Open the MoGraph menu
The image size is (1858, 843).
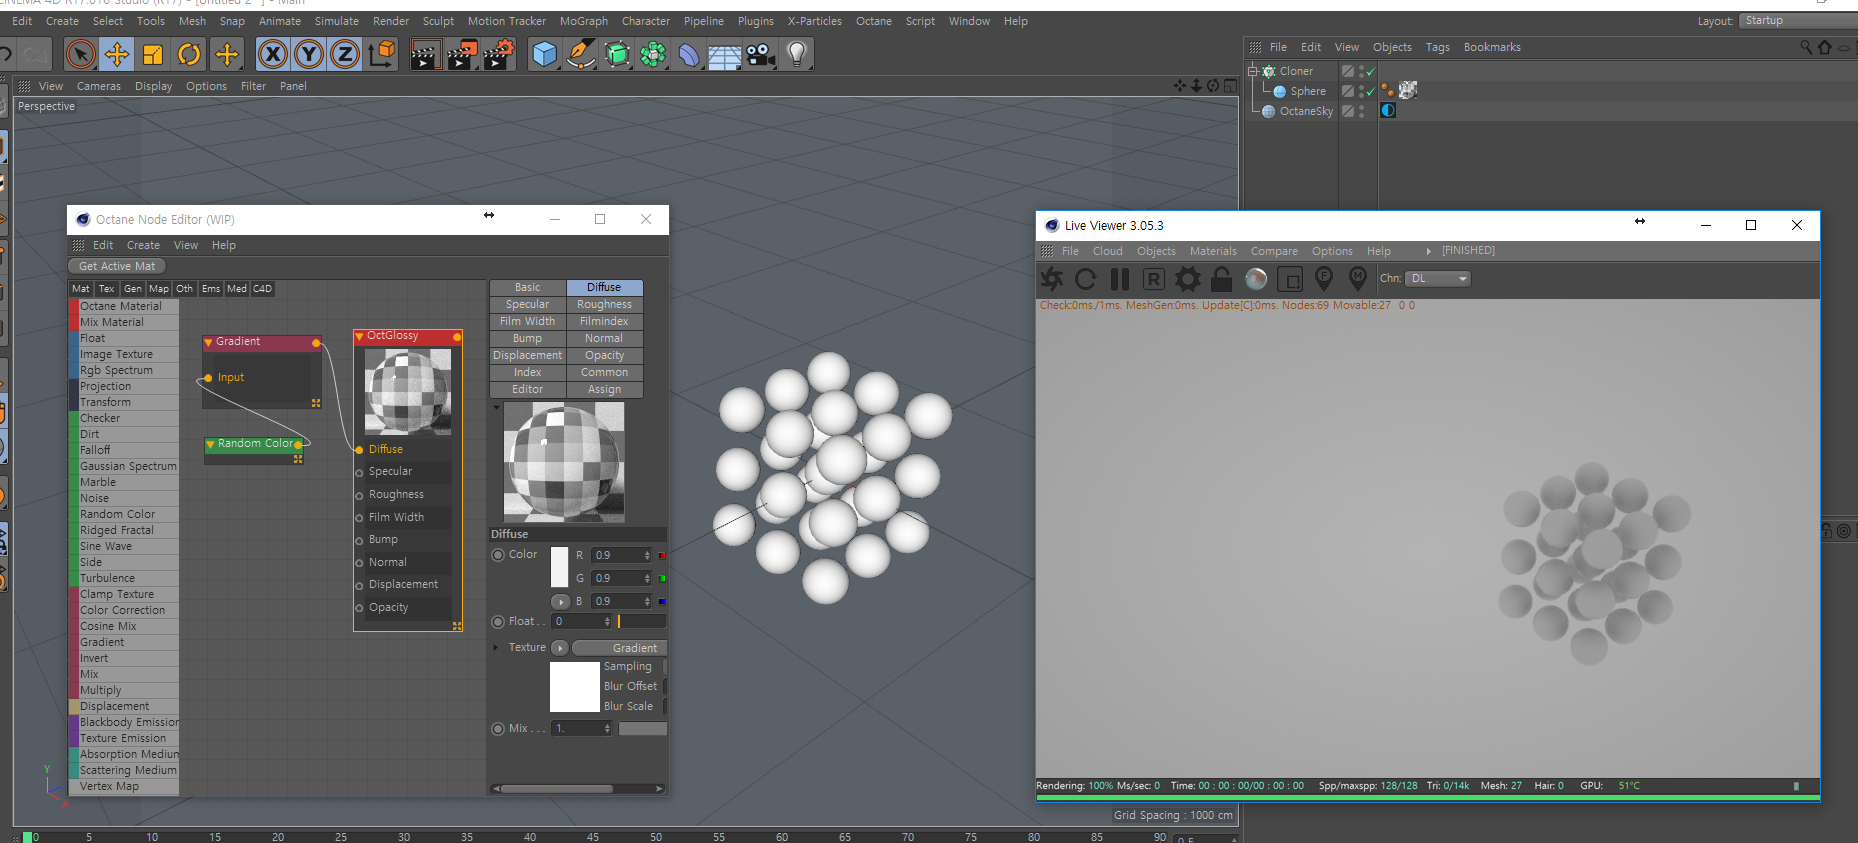583,21
